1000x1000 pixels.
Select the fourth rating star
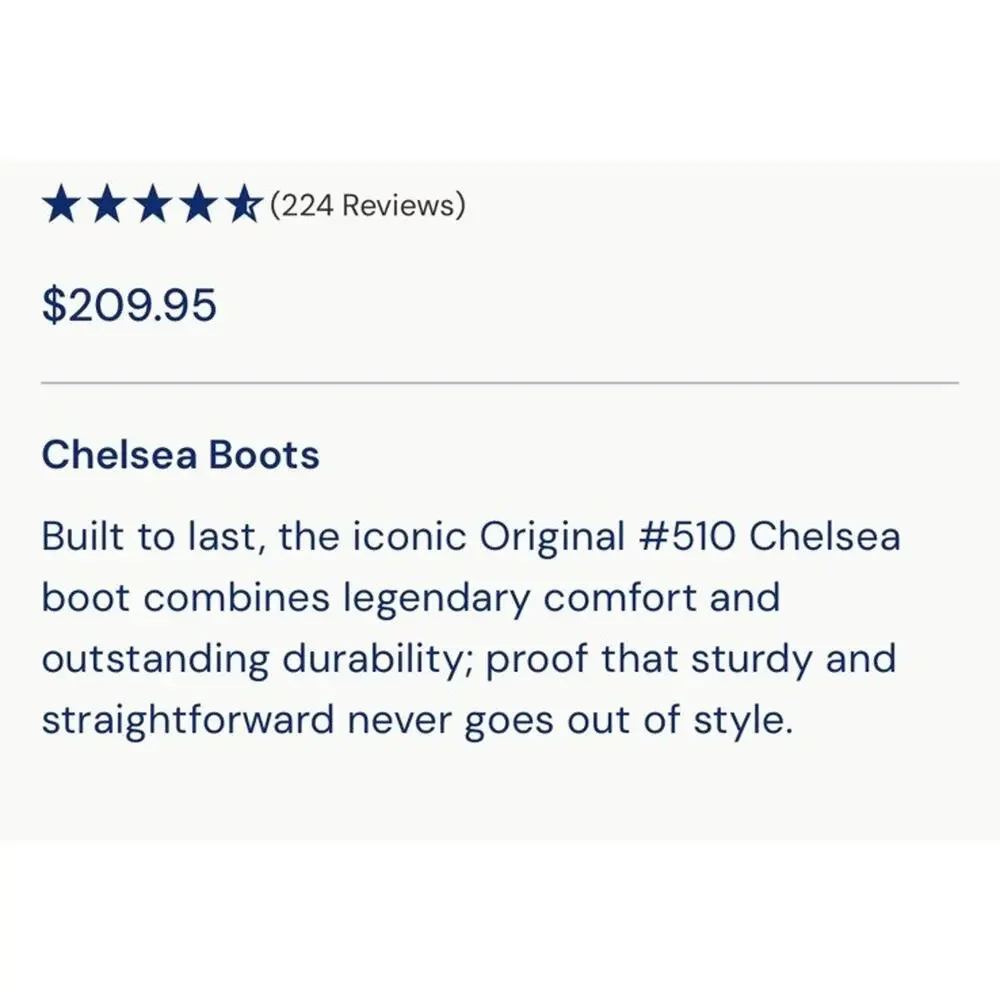198,203
